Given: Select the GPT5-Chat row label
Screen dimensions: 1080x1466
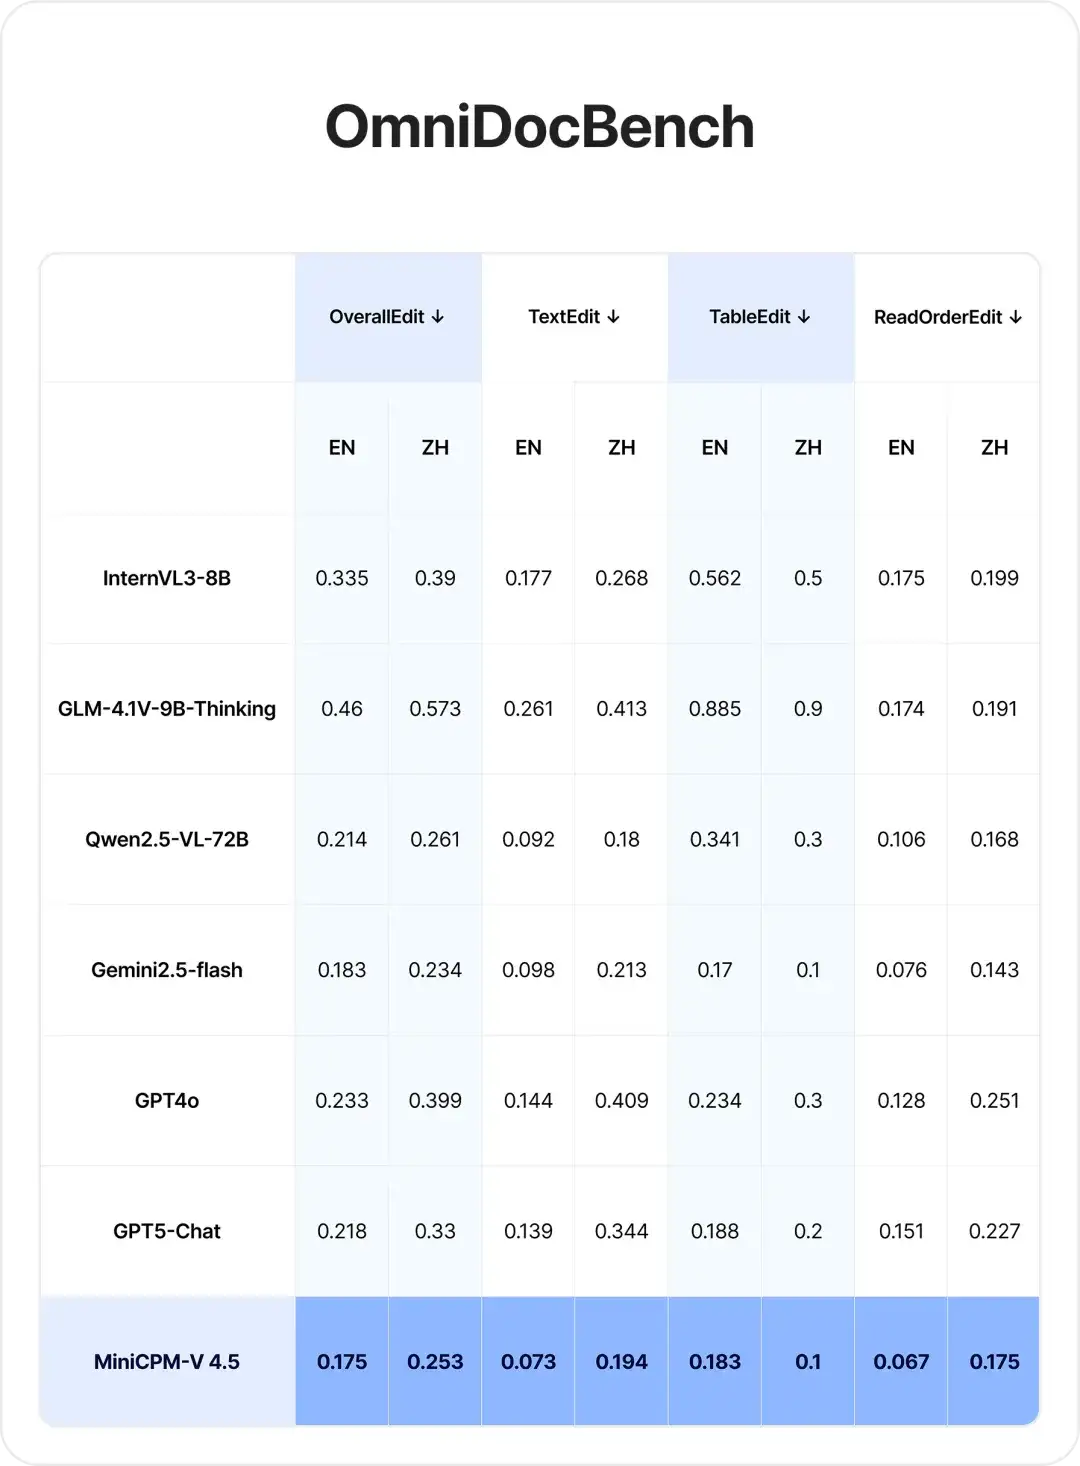Looking at the screenshot, I should (167, 1231).
